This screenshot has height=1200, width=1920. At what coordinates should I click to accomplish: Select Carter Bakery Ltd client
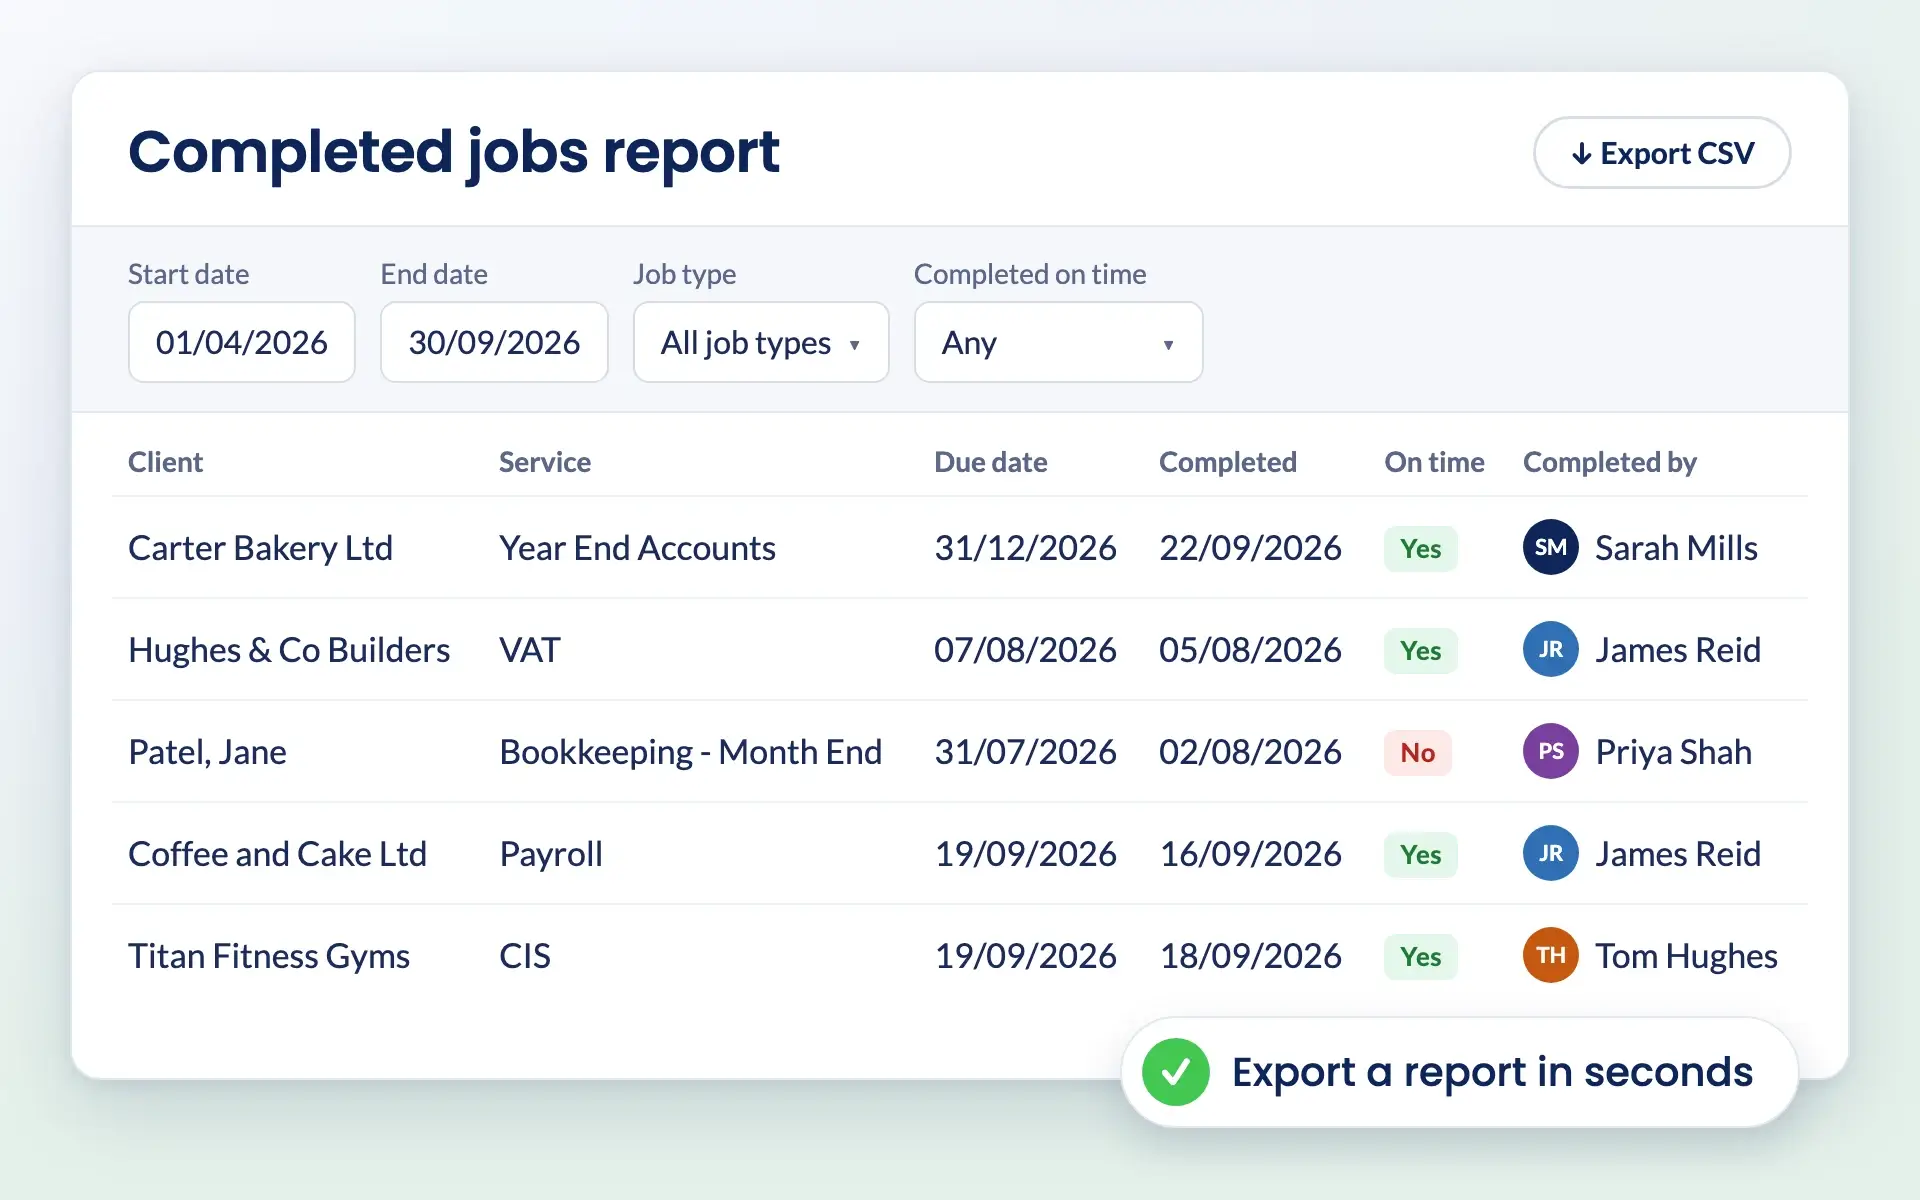pos(260,548)
